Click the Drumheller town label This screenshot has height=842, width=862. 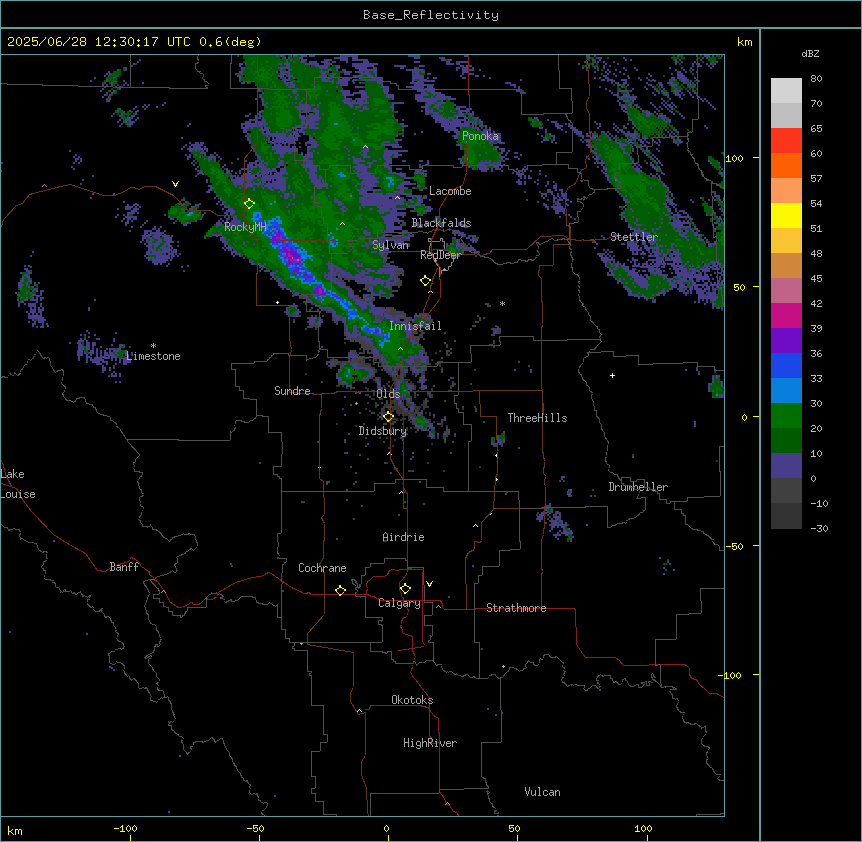pyautogui.click(x=638, y=487)
